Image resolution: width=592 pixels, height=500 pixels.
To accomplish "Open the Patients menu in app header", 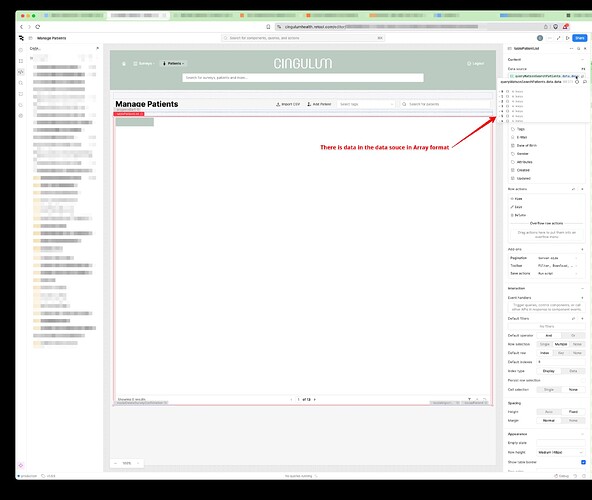I will click(x=173, y=63).
